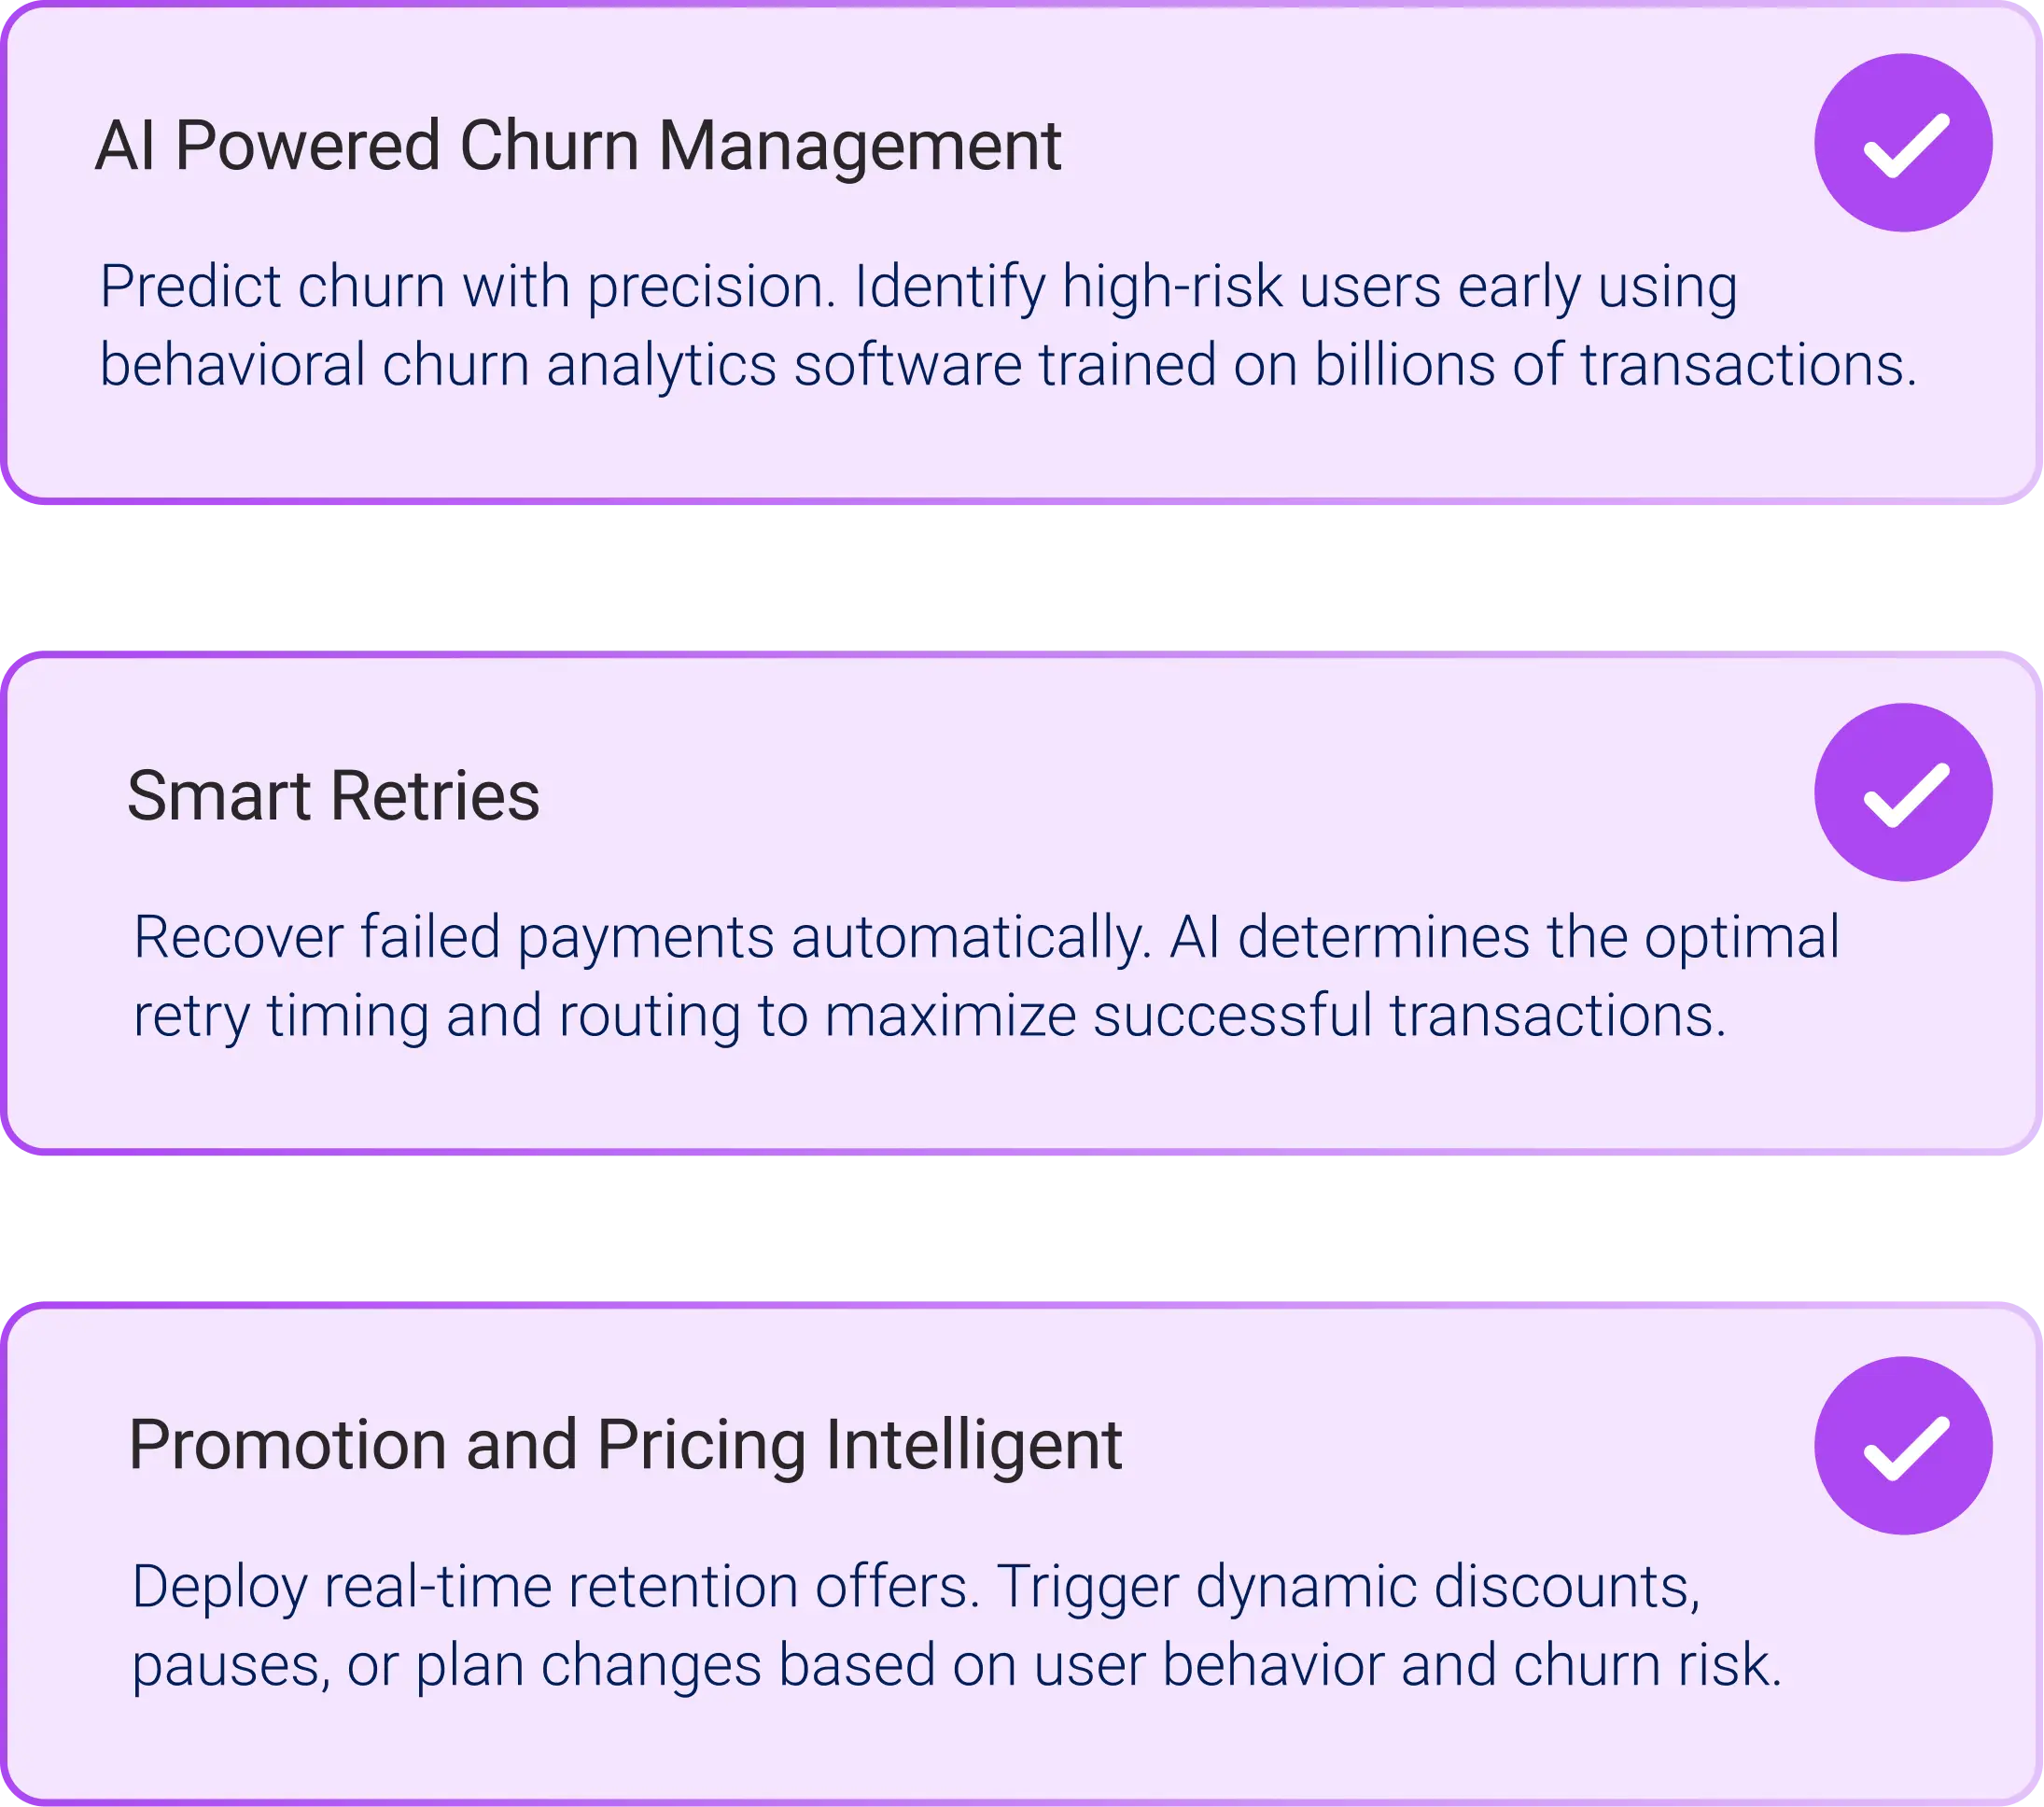The height and width of the screenshot is (1807, 2044).
Task: Click the "Recover failed payments automatically." sentence
Action: pos(643,938)
